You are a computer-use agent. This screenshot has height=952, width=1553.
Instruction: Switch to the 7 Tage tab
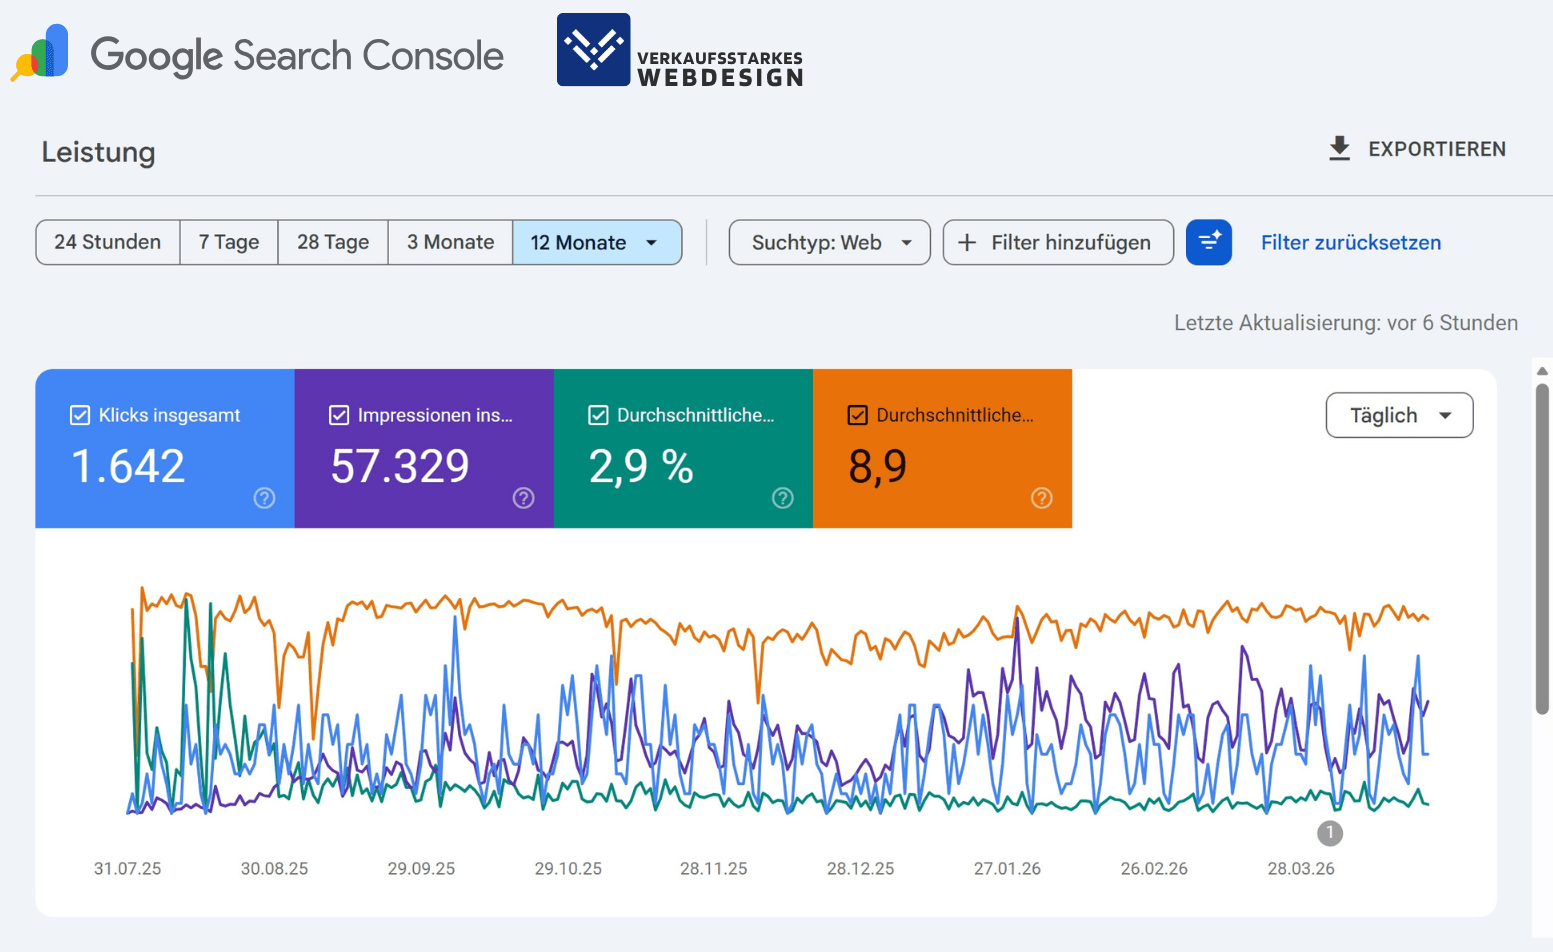[228, 242]
